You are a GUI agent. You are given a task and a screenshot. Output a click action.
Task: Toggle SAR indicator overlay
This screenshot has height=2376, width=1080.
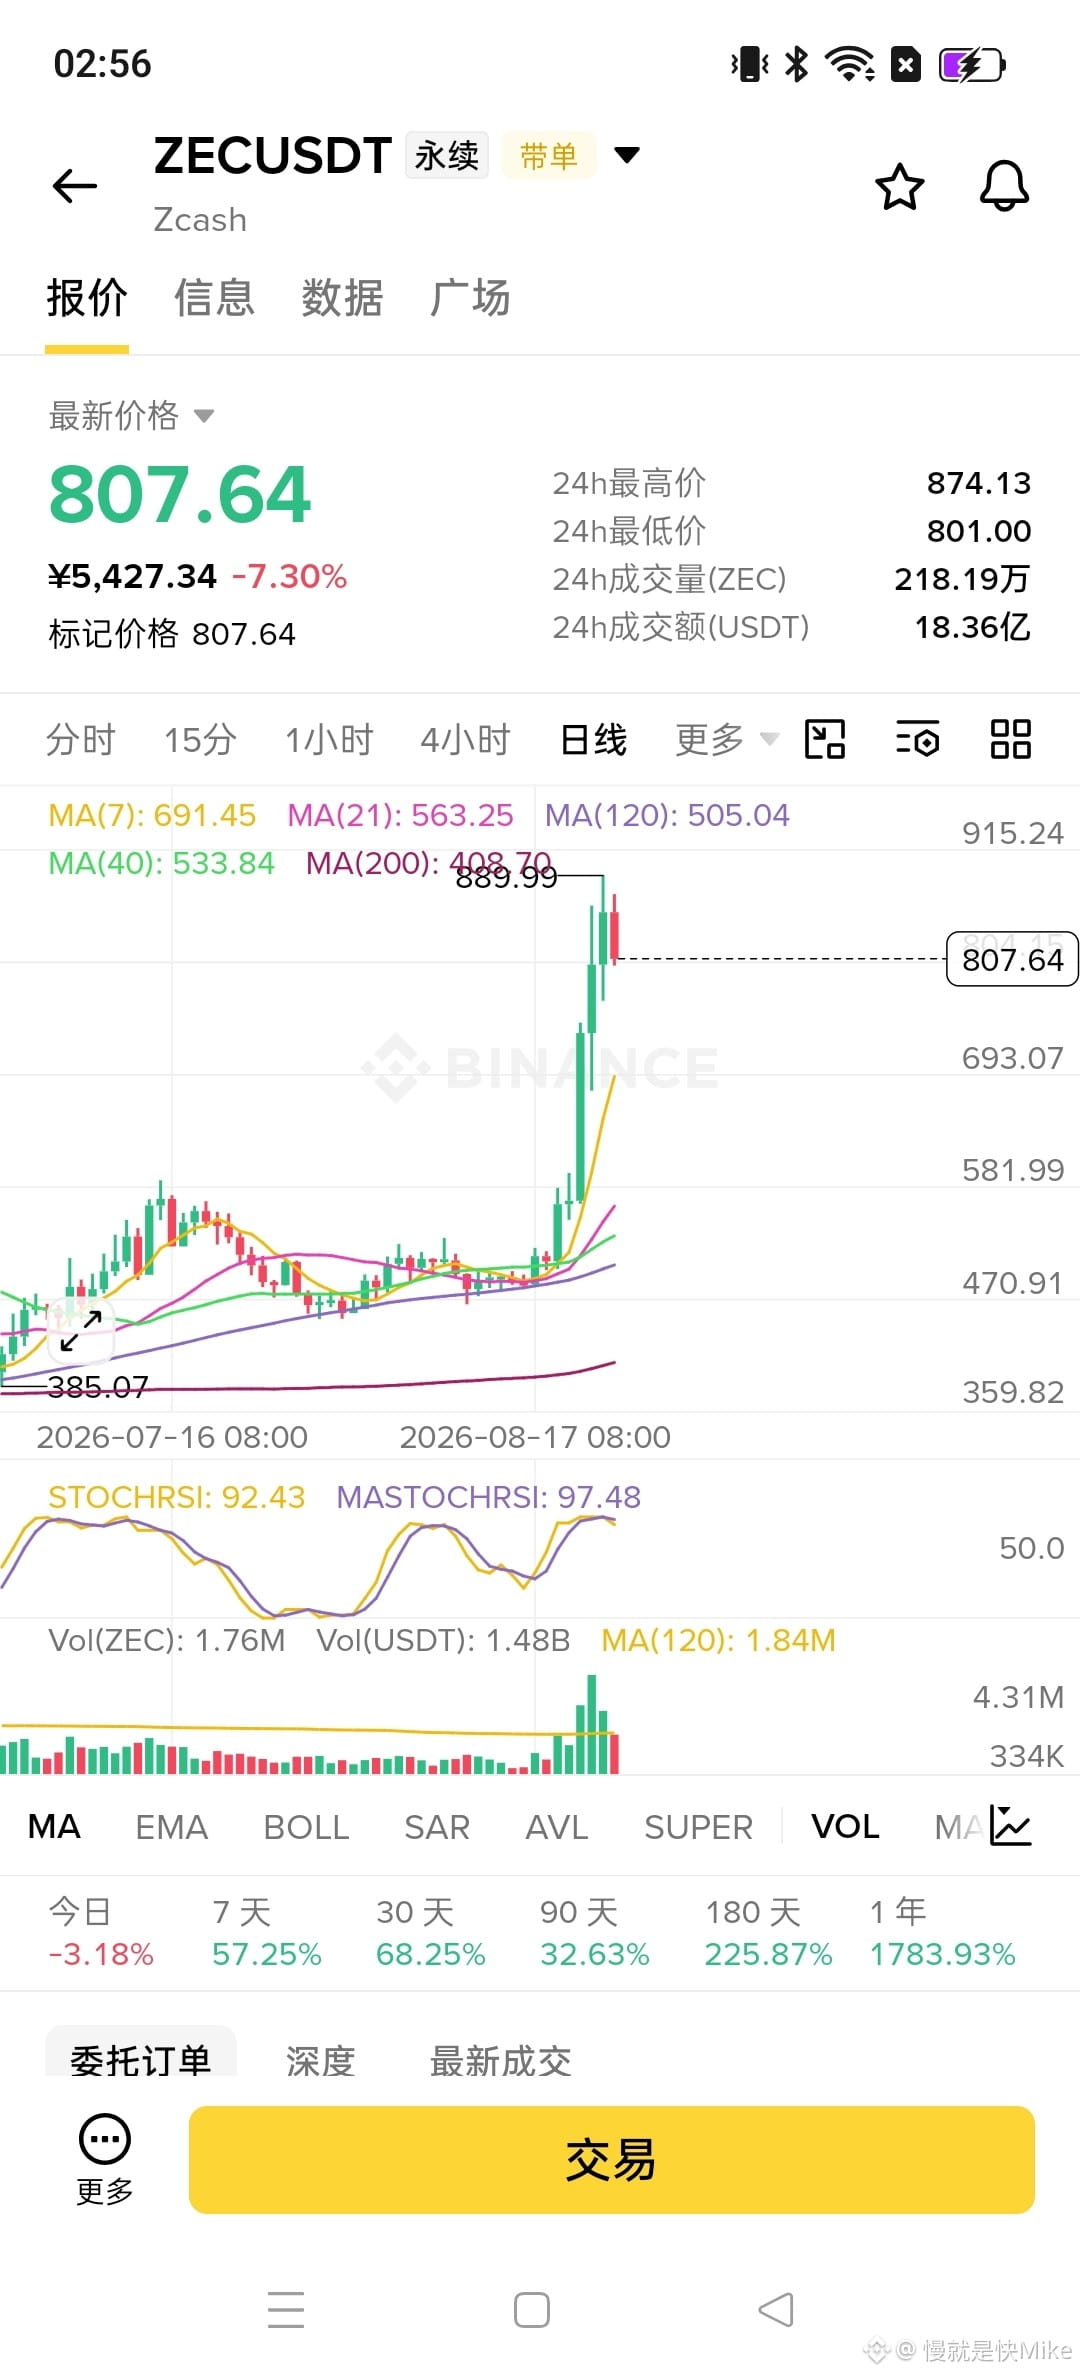coord(437,1827)
